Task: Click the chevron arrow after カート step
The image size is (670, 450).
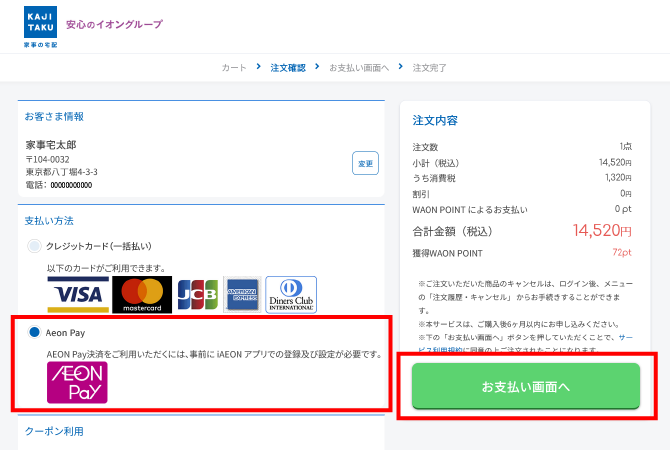Action: pyautogui.click(x=259, y=67)
